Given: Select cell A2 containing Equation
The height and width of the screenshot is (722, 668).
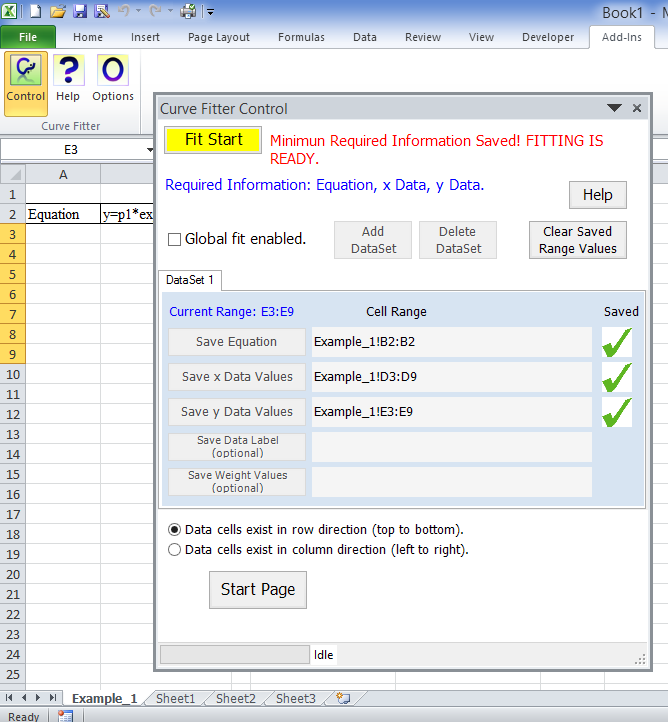Looking at the screenshot, I should coord(63,214).
